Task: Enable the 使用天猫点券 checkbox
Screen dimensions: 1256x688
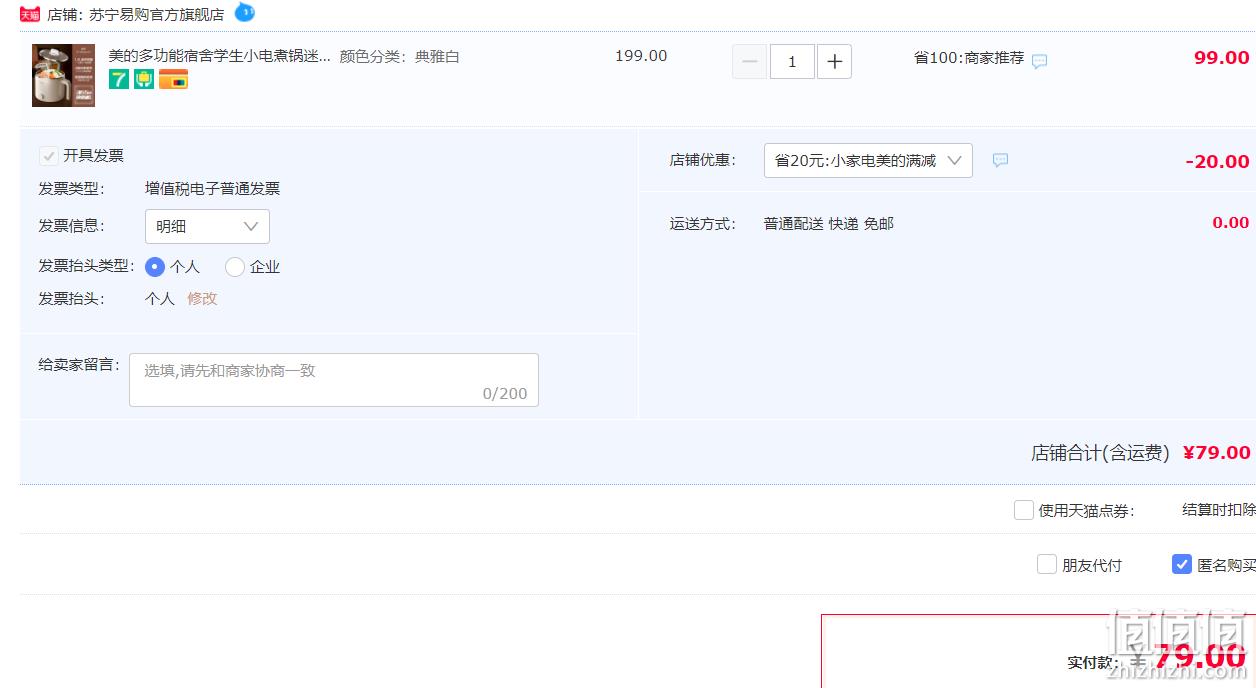Action: [1023, 510]
